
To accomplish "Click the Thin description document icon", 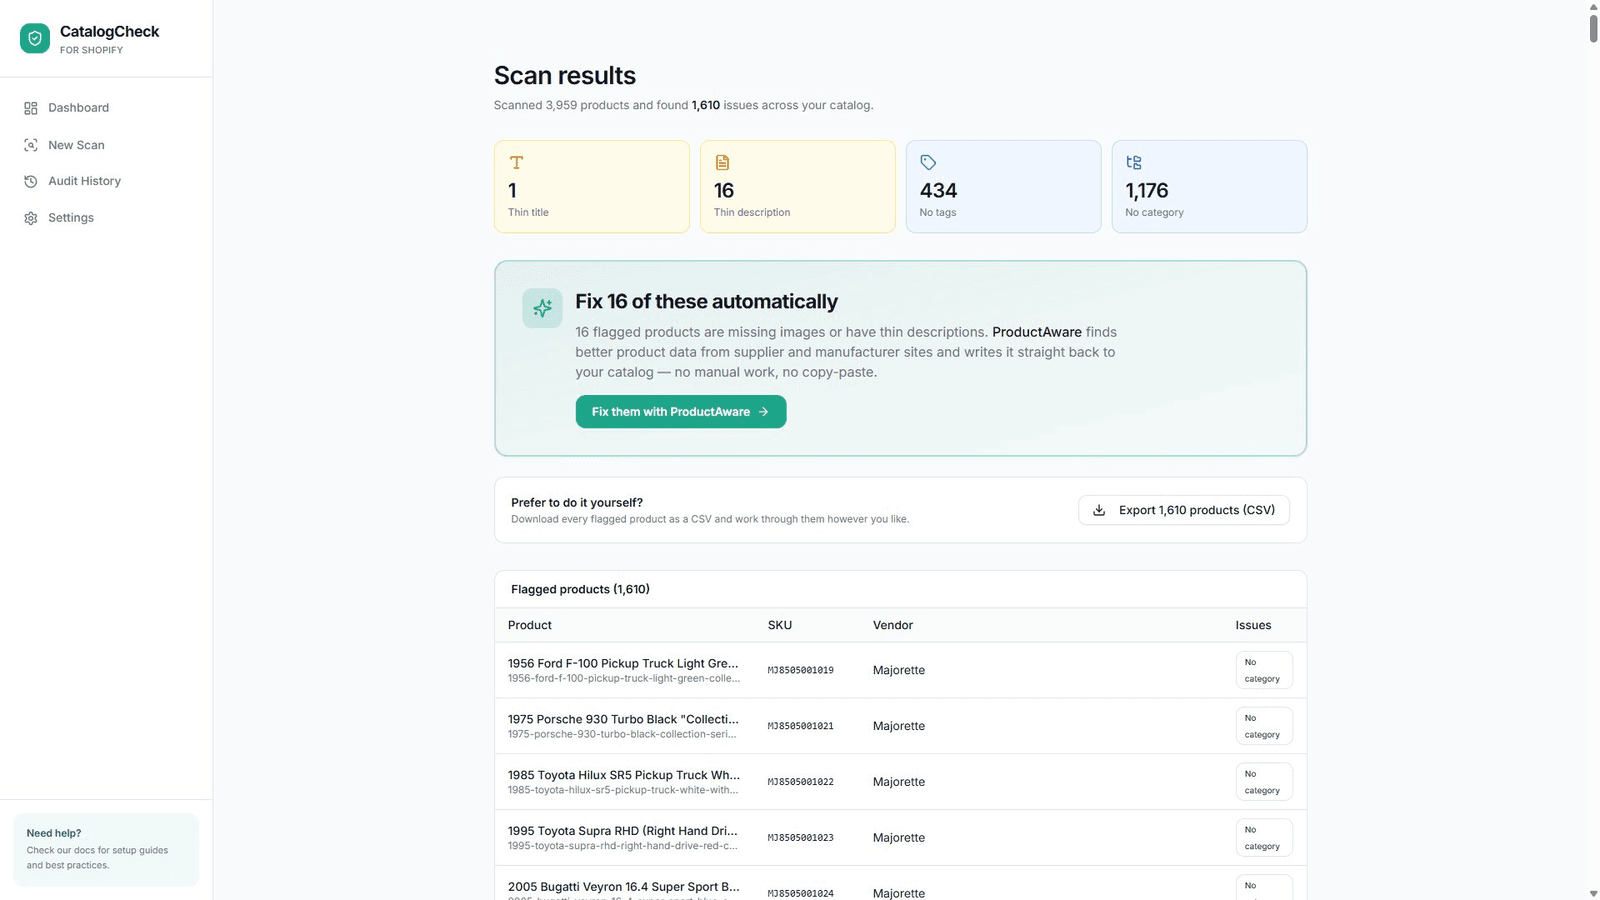I will (722, 162).
